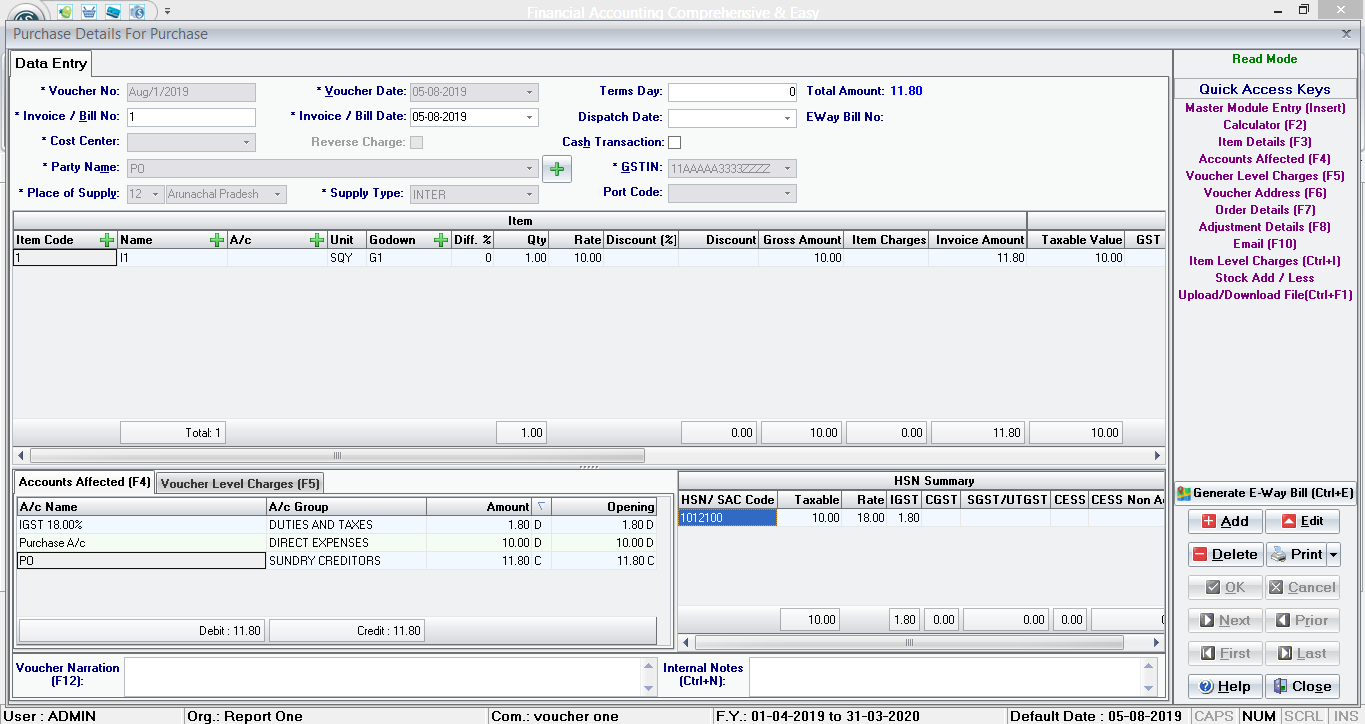Click the price tag quick access icon
Viewport: 1365px width, 724px height.
66,12
